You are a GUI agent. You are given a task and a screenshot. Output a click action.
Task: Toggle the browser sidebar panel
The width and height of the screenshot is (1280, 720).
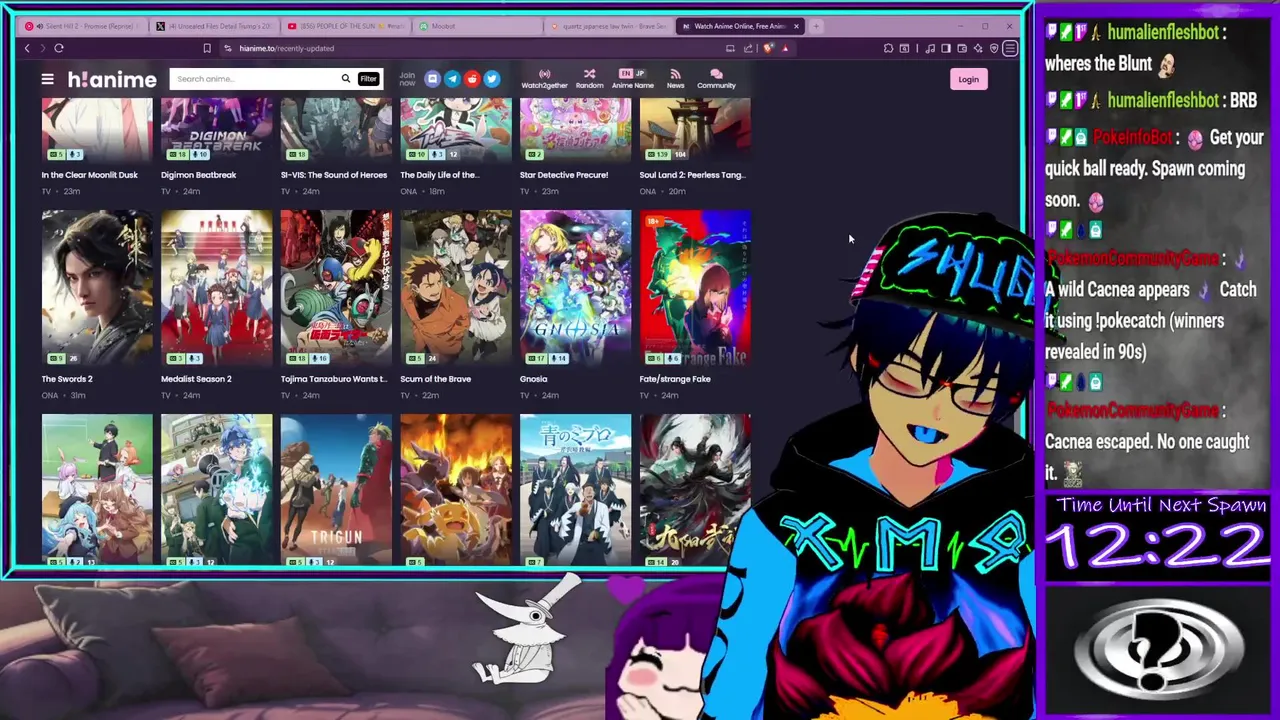click(946, 48)
